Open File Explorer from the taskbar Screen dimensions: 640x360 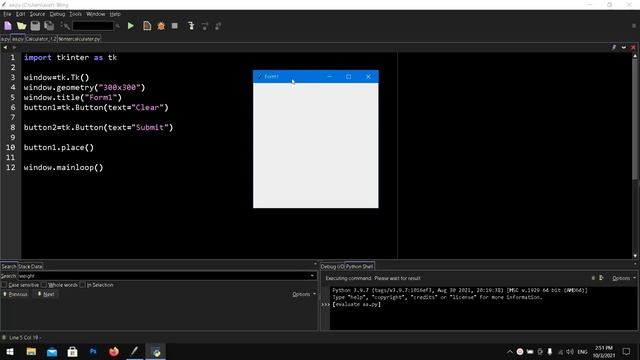(x=31, y=351)
